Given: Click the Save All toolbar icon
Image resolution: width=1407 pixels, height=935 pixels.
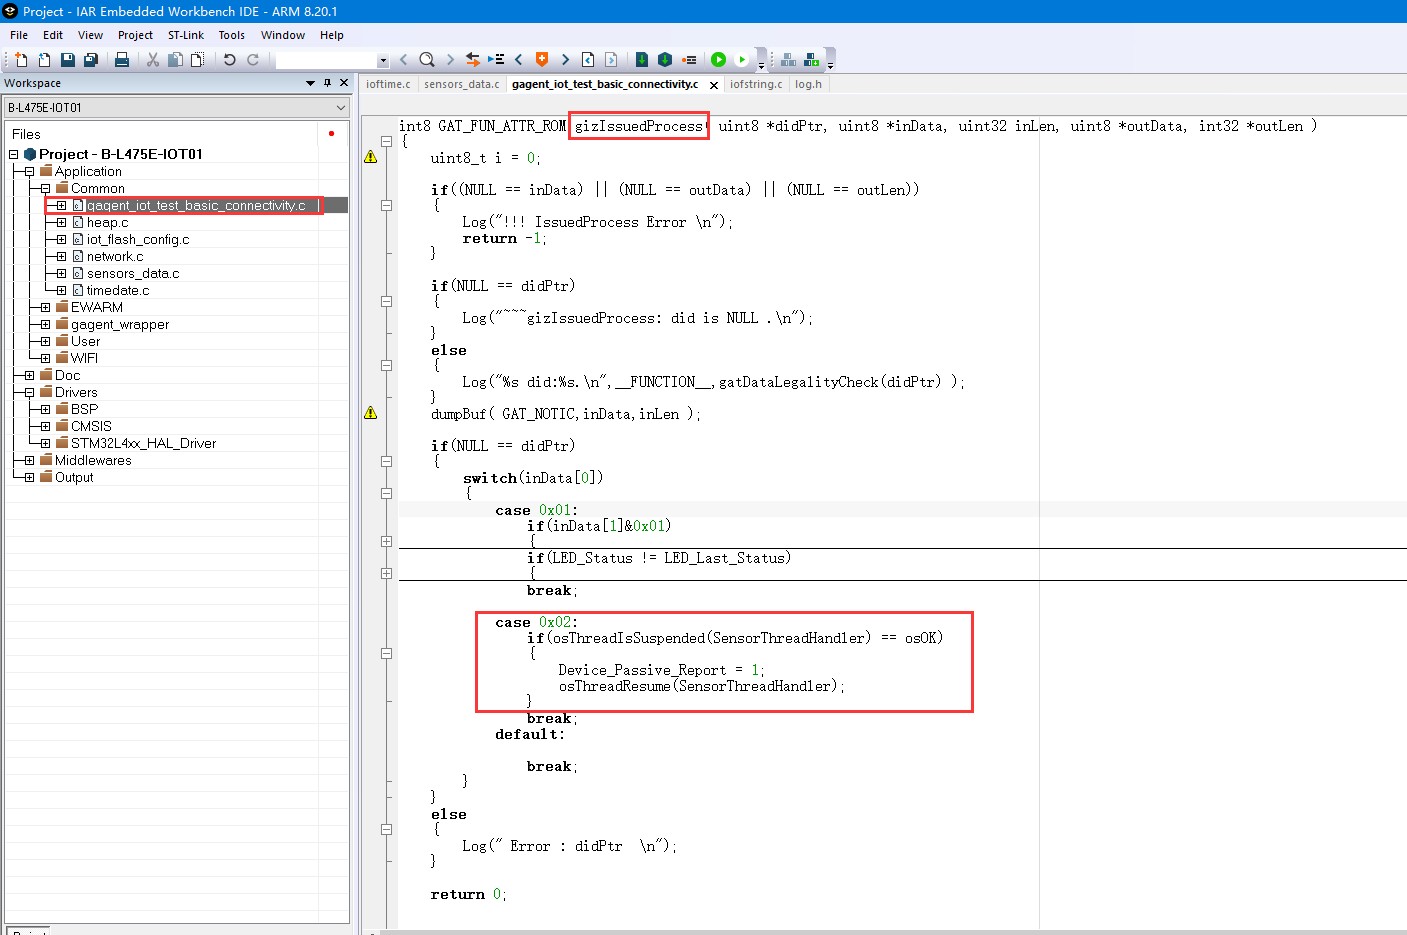Looking at the screenshot, I should pos(90,60).
